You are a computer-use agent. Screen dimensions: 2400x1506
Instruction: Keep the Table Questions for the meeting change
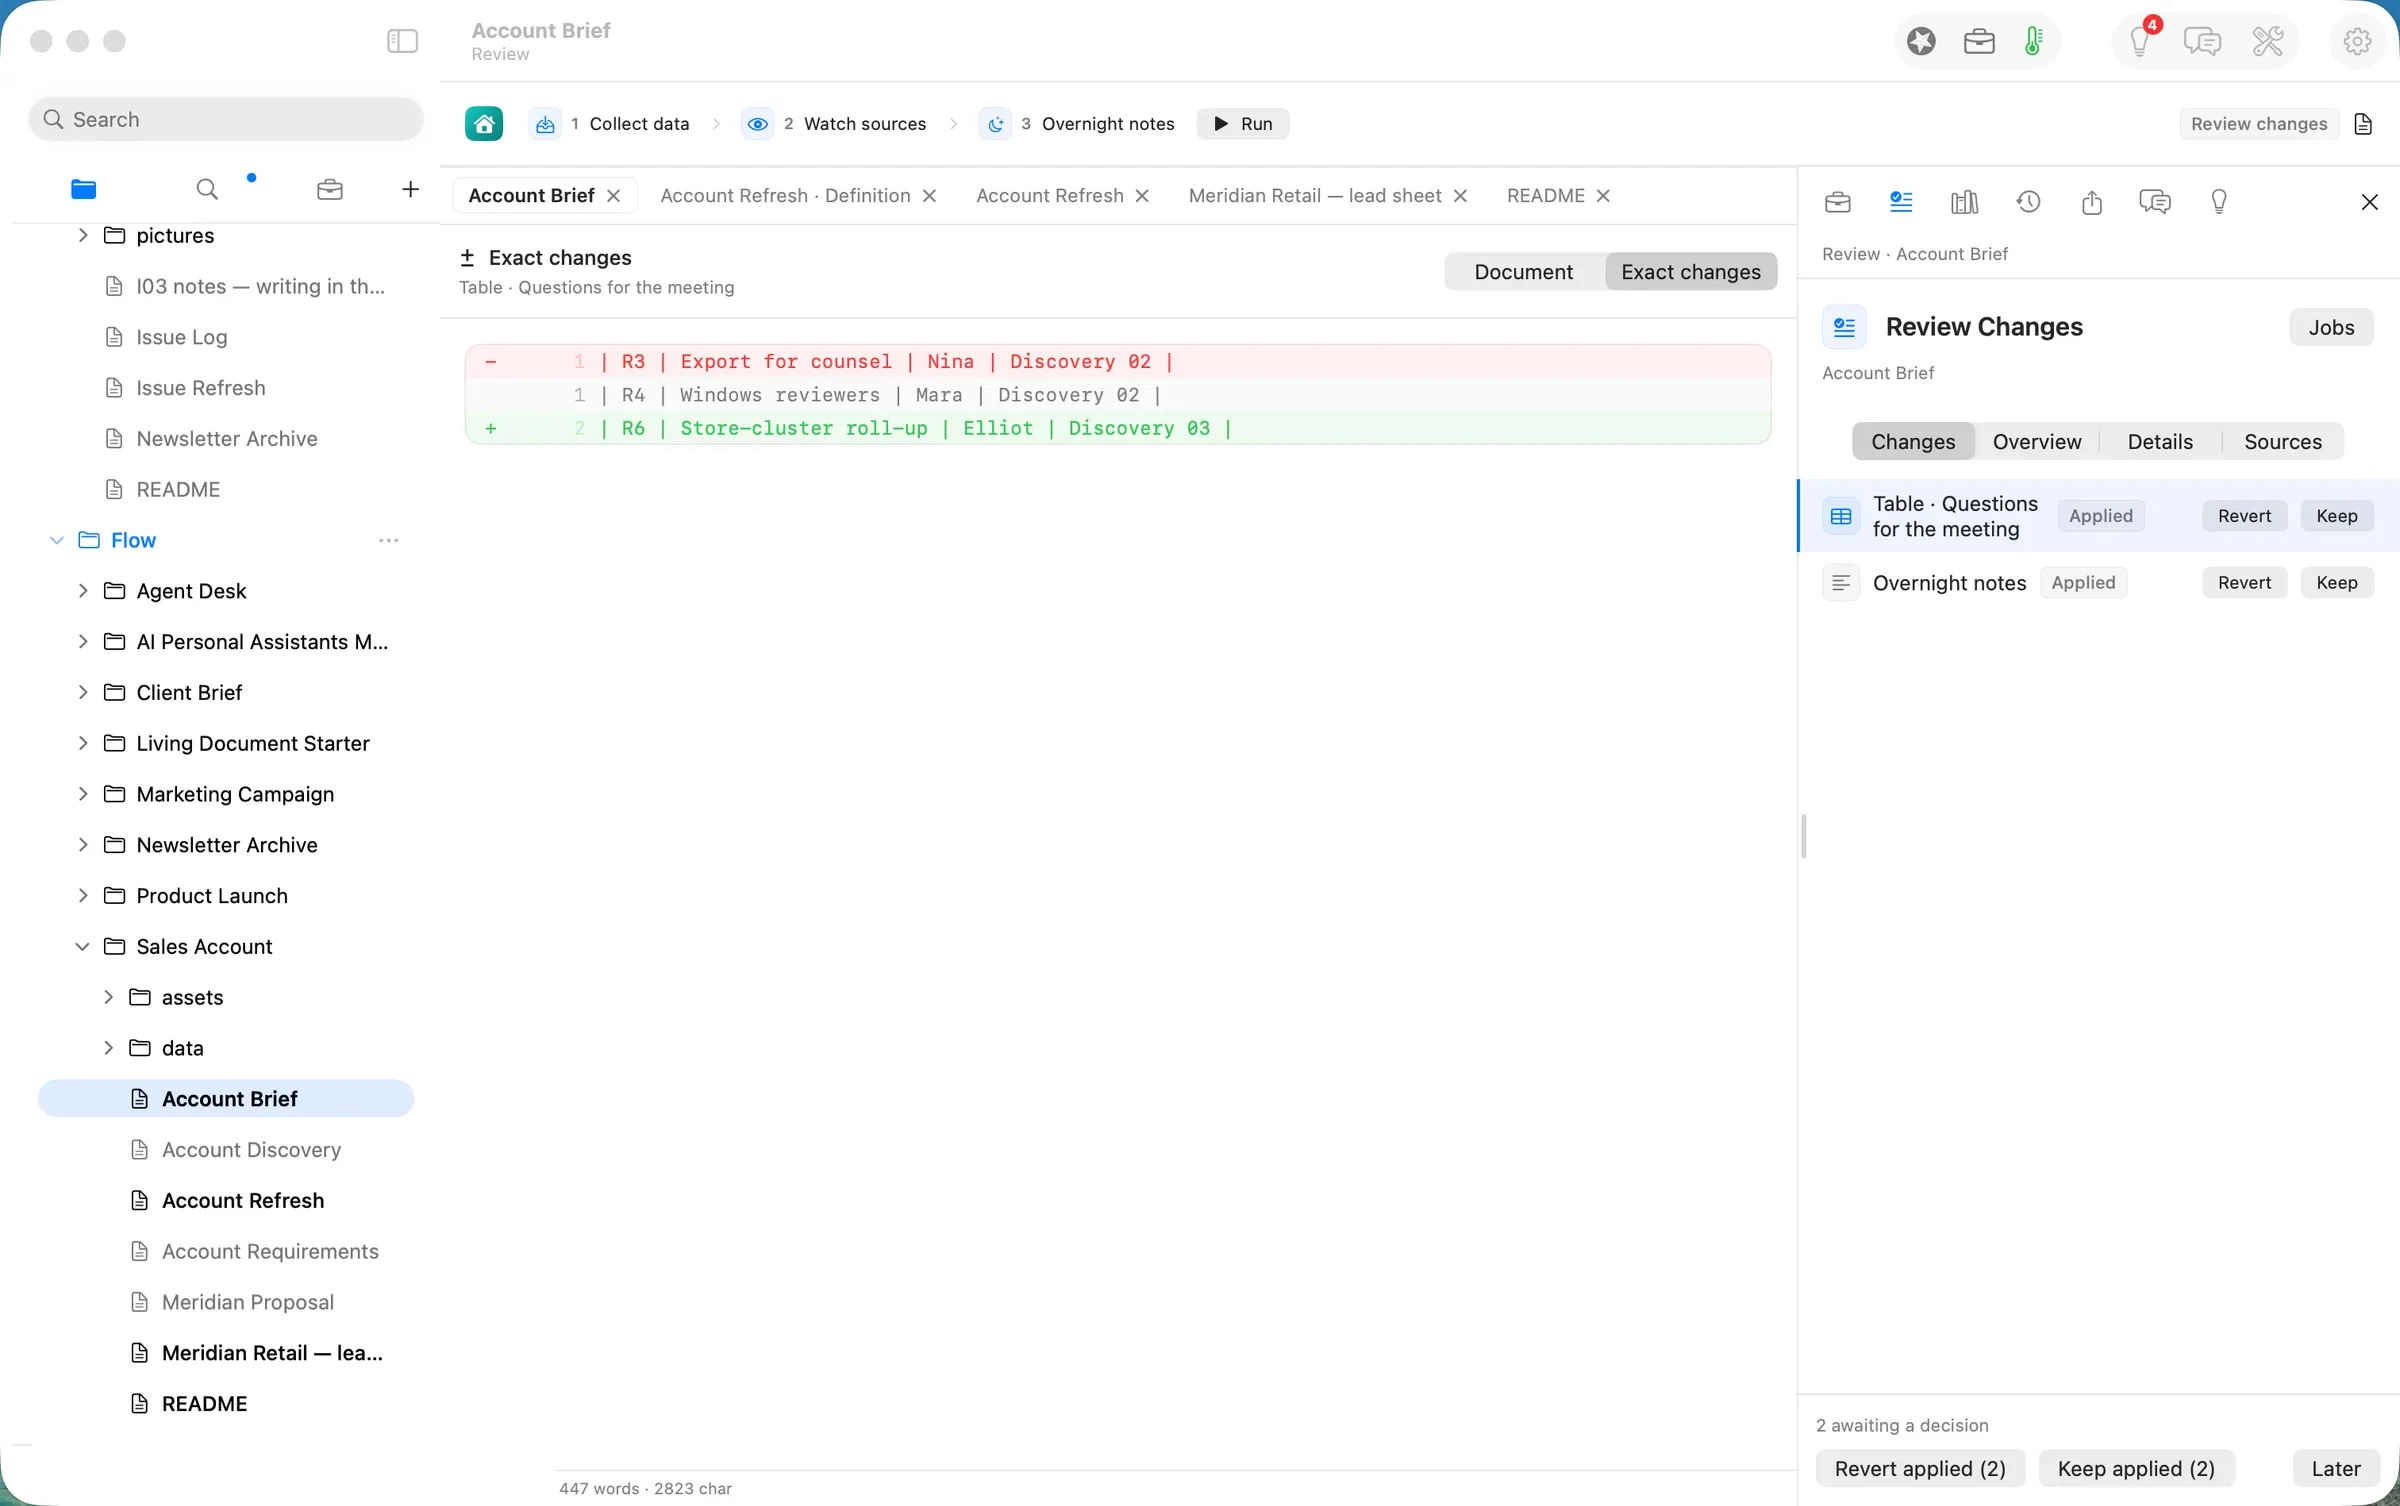point(2336,516)
